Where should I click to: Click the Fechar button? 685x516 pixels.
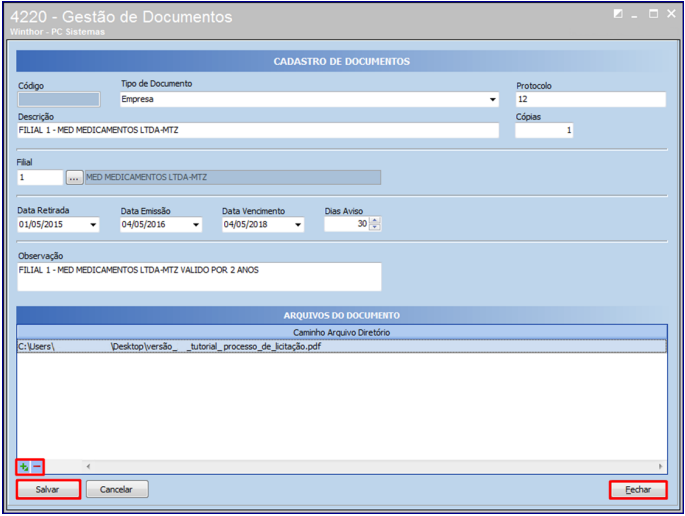point(638,490)
